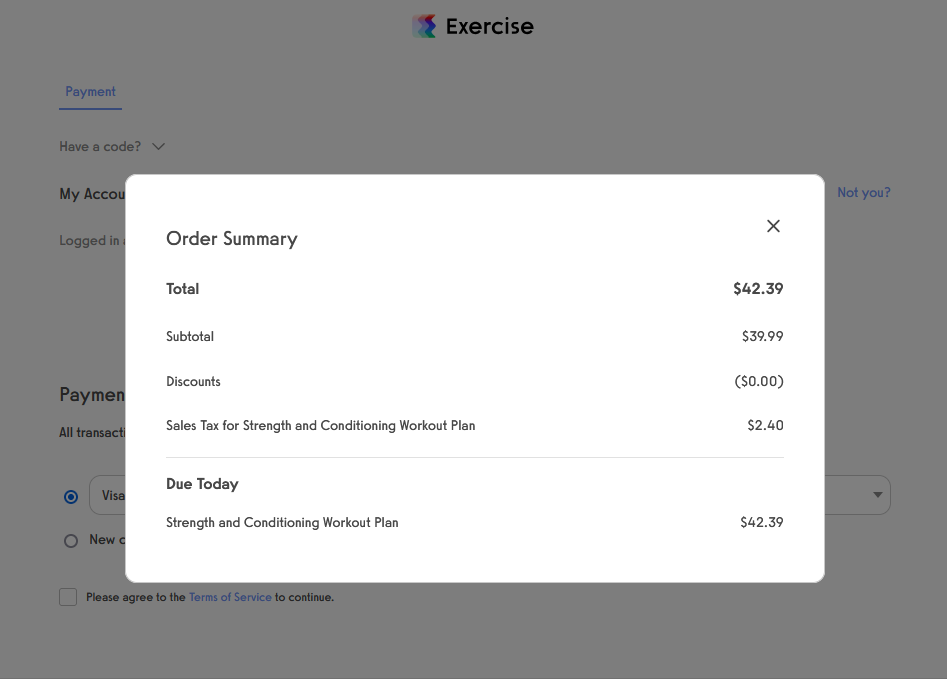Screen dimensions: 947x679
Task: Select the Payment tab
Action: (x=90, y=91)
